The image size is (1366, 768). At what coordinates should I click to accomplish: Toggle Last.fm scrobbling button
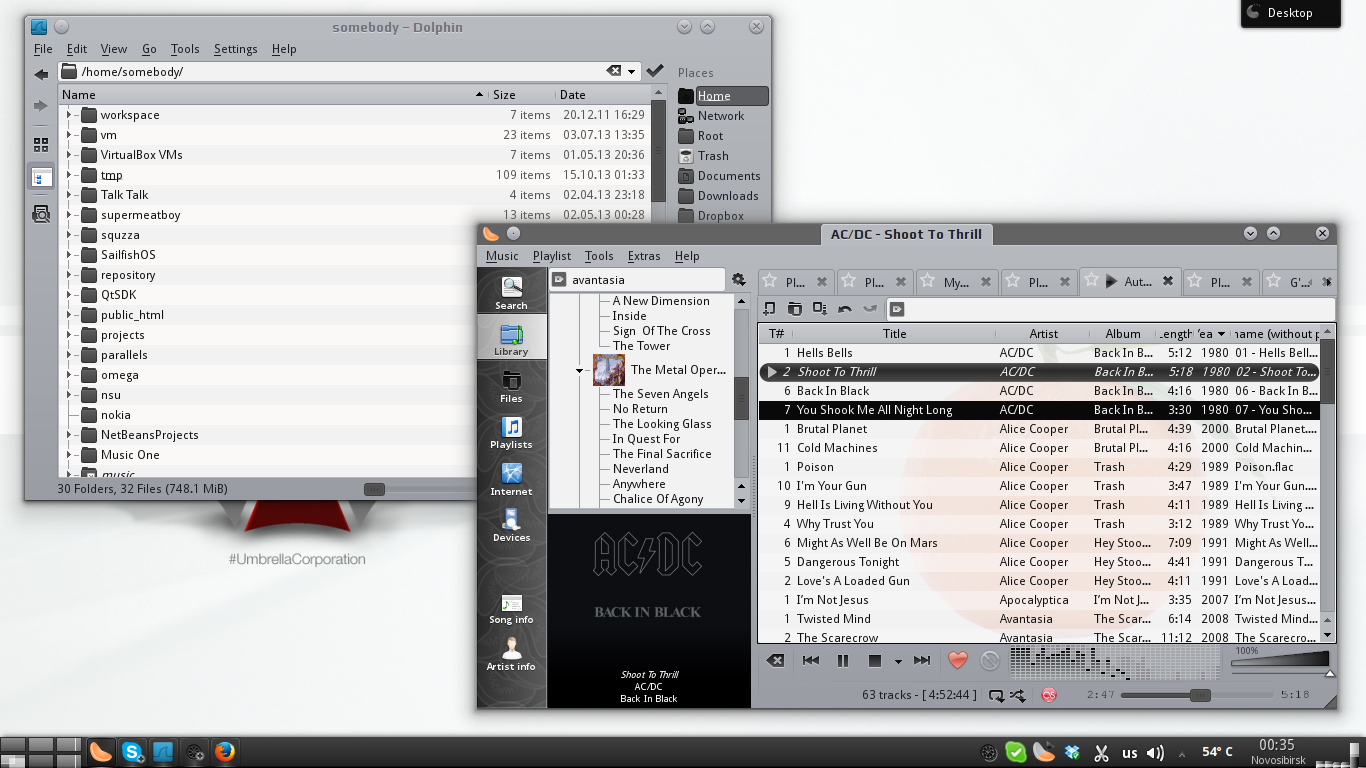coord(1049,694)
